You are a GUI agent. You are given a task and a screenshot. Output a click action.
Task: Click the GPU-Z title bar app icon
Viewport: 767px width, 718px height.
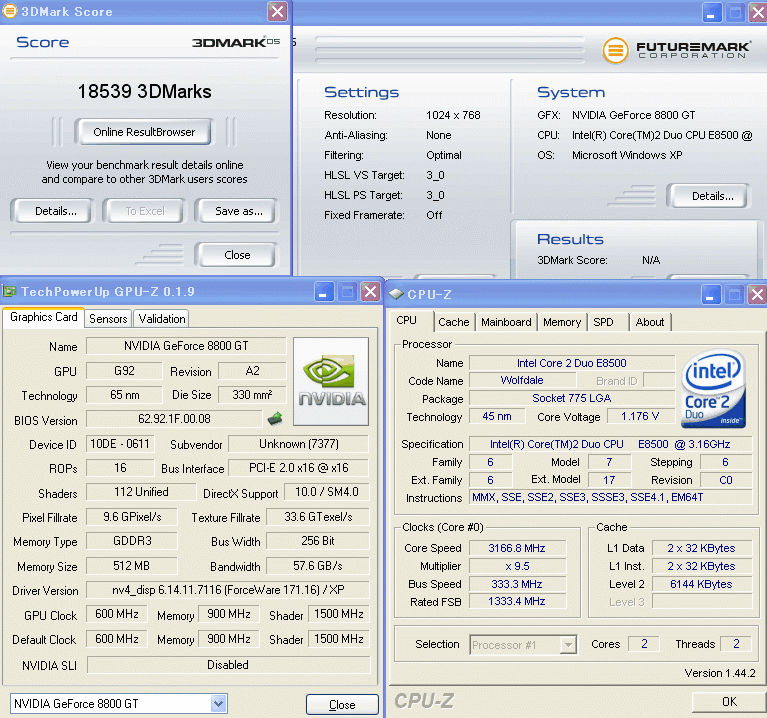(x=9, y=292)
